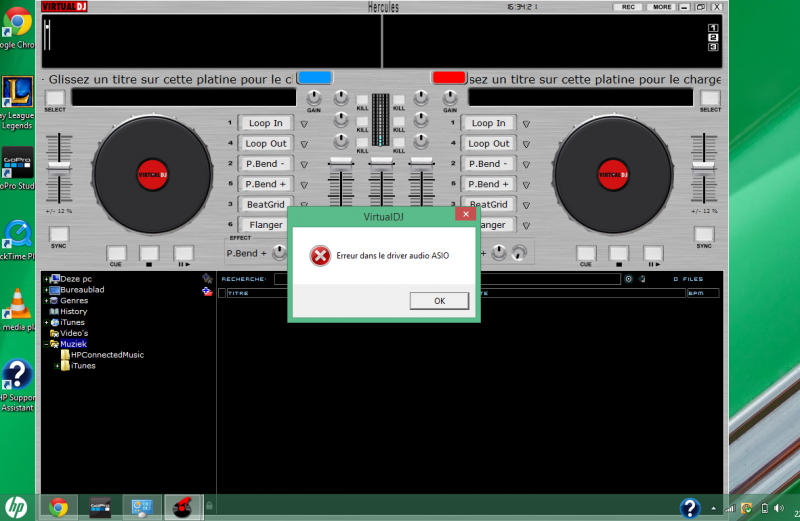800x521 pixels.
Task: Click the left deck play/pause button
Action: pyautogui.click(x=183, y=253)
